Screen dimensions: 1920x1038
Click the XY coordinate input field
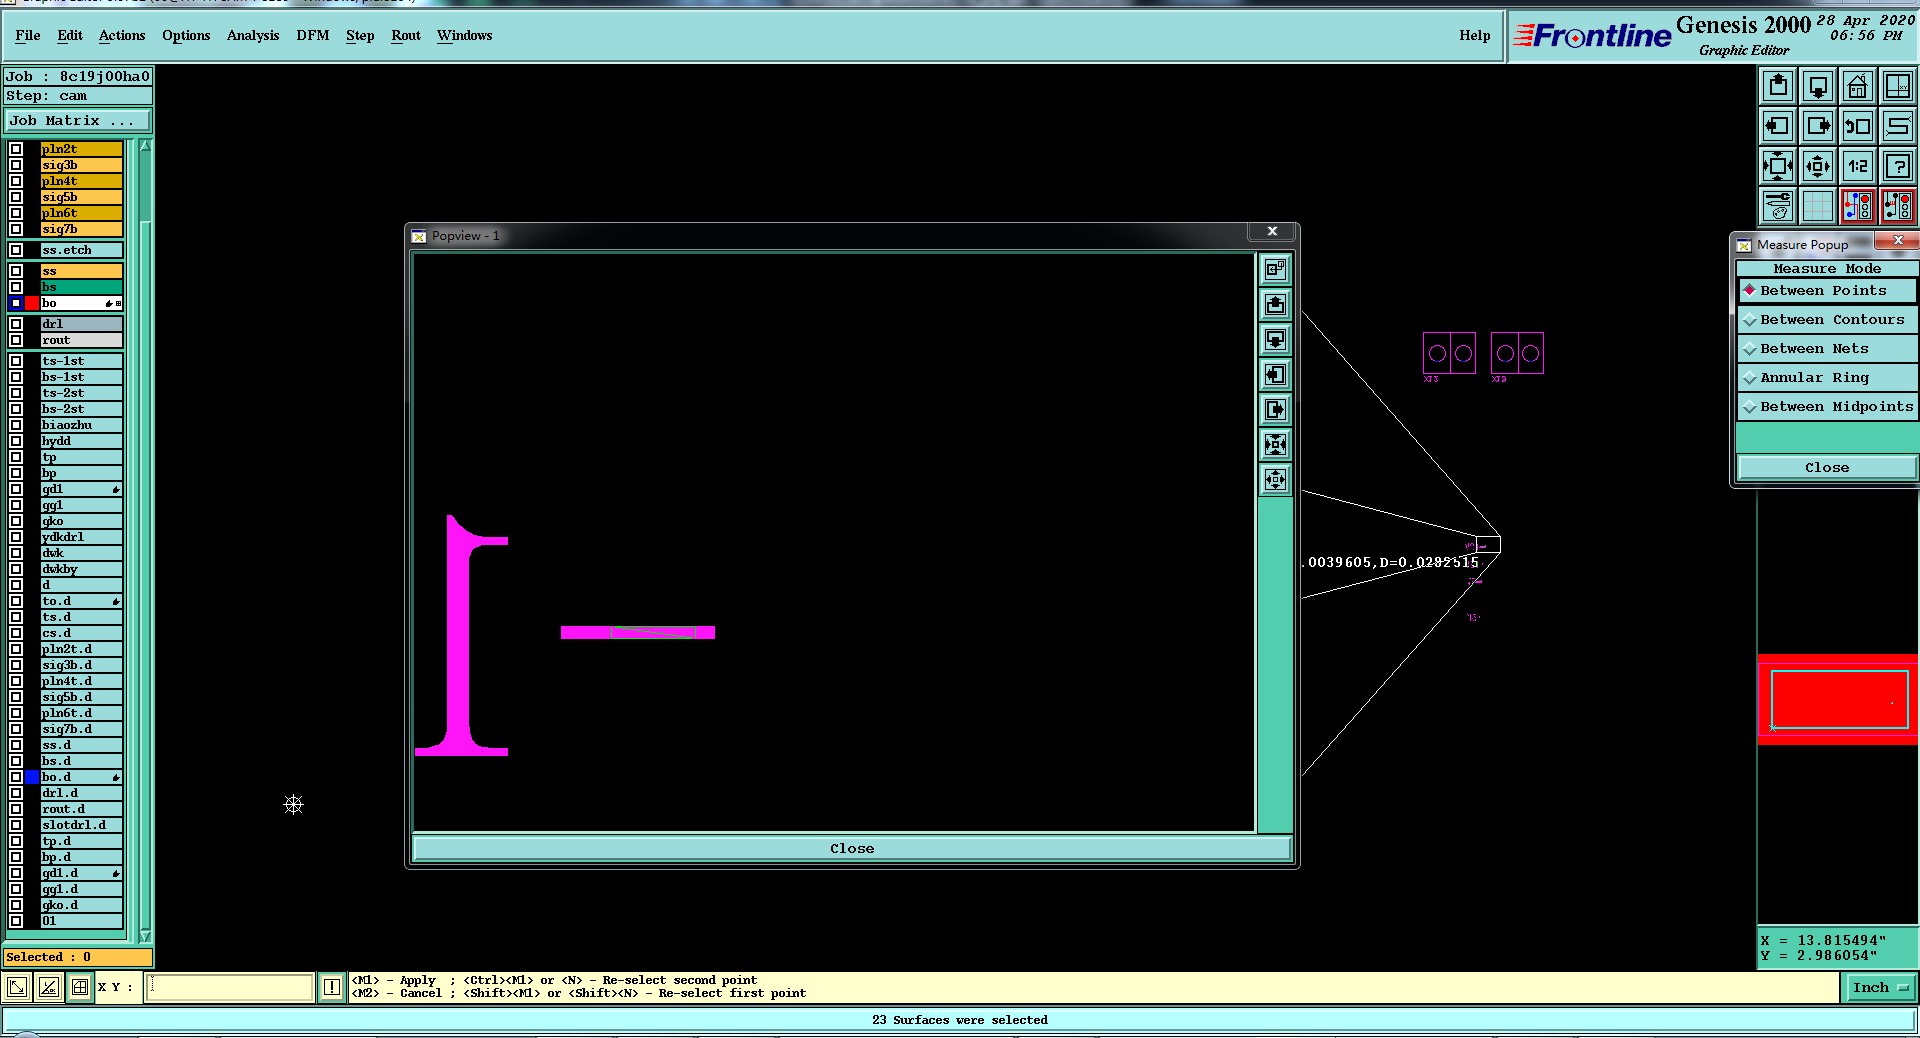click(230, 987)
